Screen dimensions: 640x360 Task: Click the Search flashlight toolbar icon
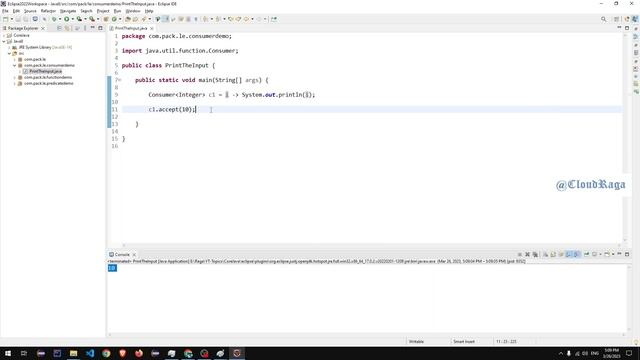click(x=144, y=19)
